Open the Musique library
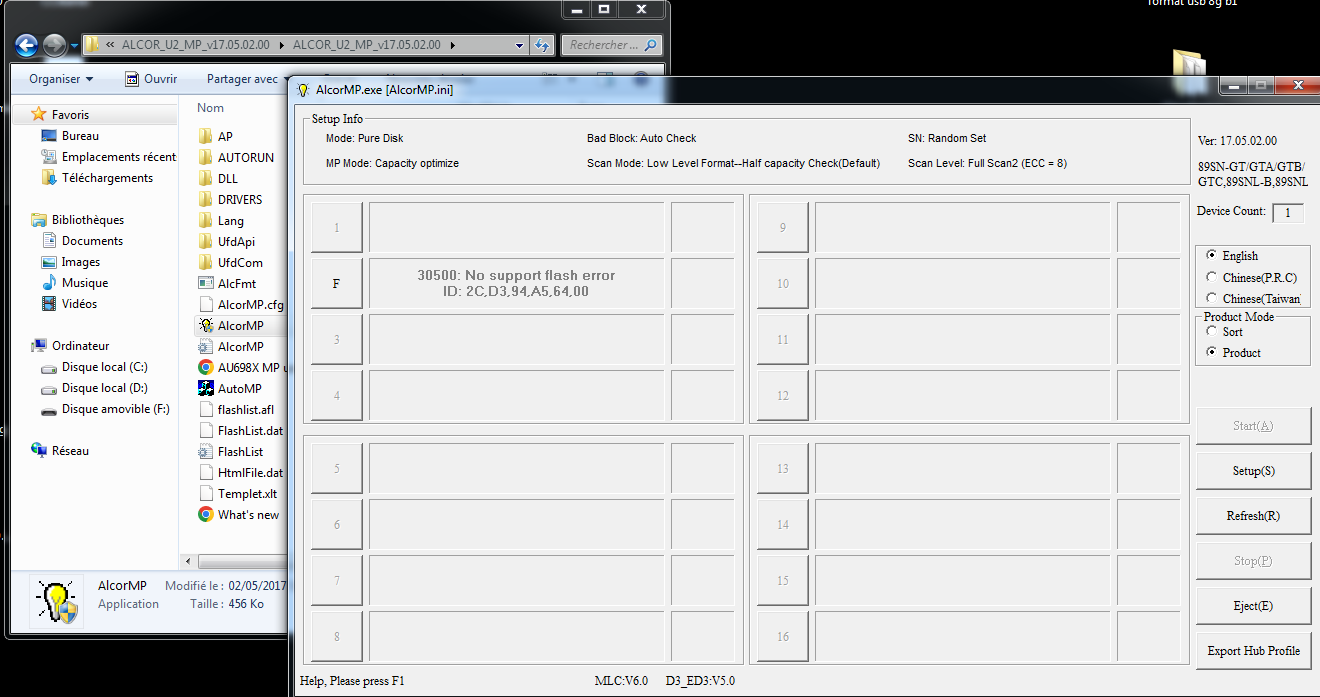Viewport: 1320px width, 697px height. (x=75, y=283)
